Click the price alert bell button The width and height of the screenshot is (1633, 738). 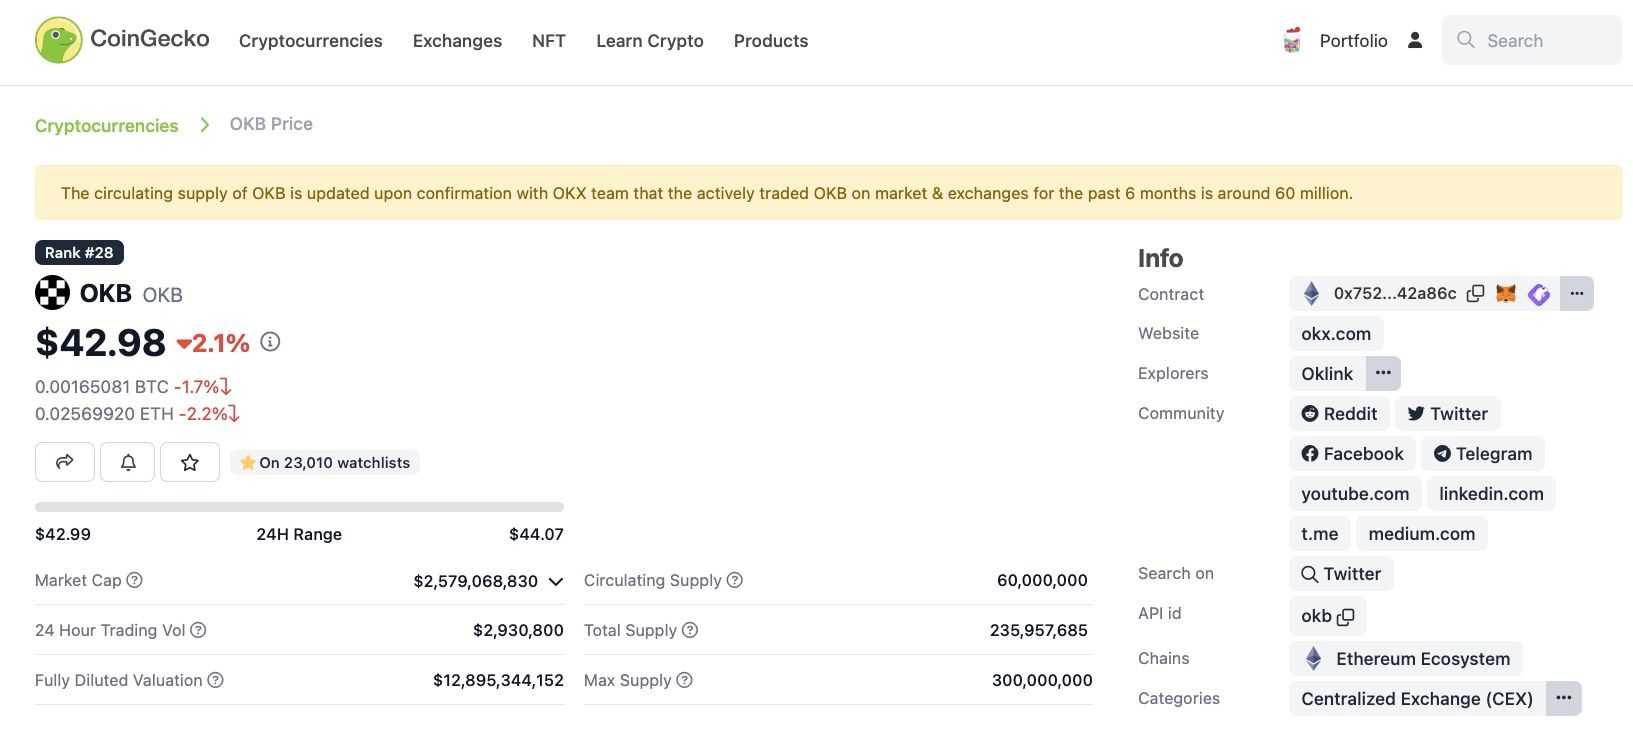click(x=128, y=462)
